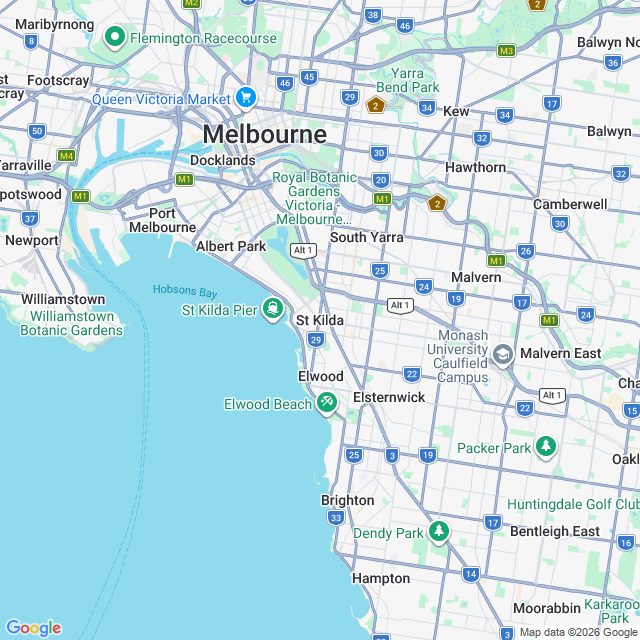Click the route 33 shield below Brighton
640x640 pixels.
[x=336, y=518]
